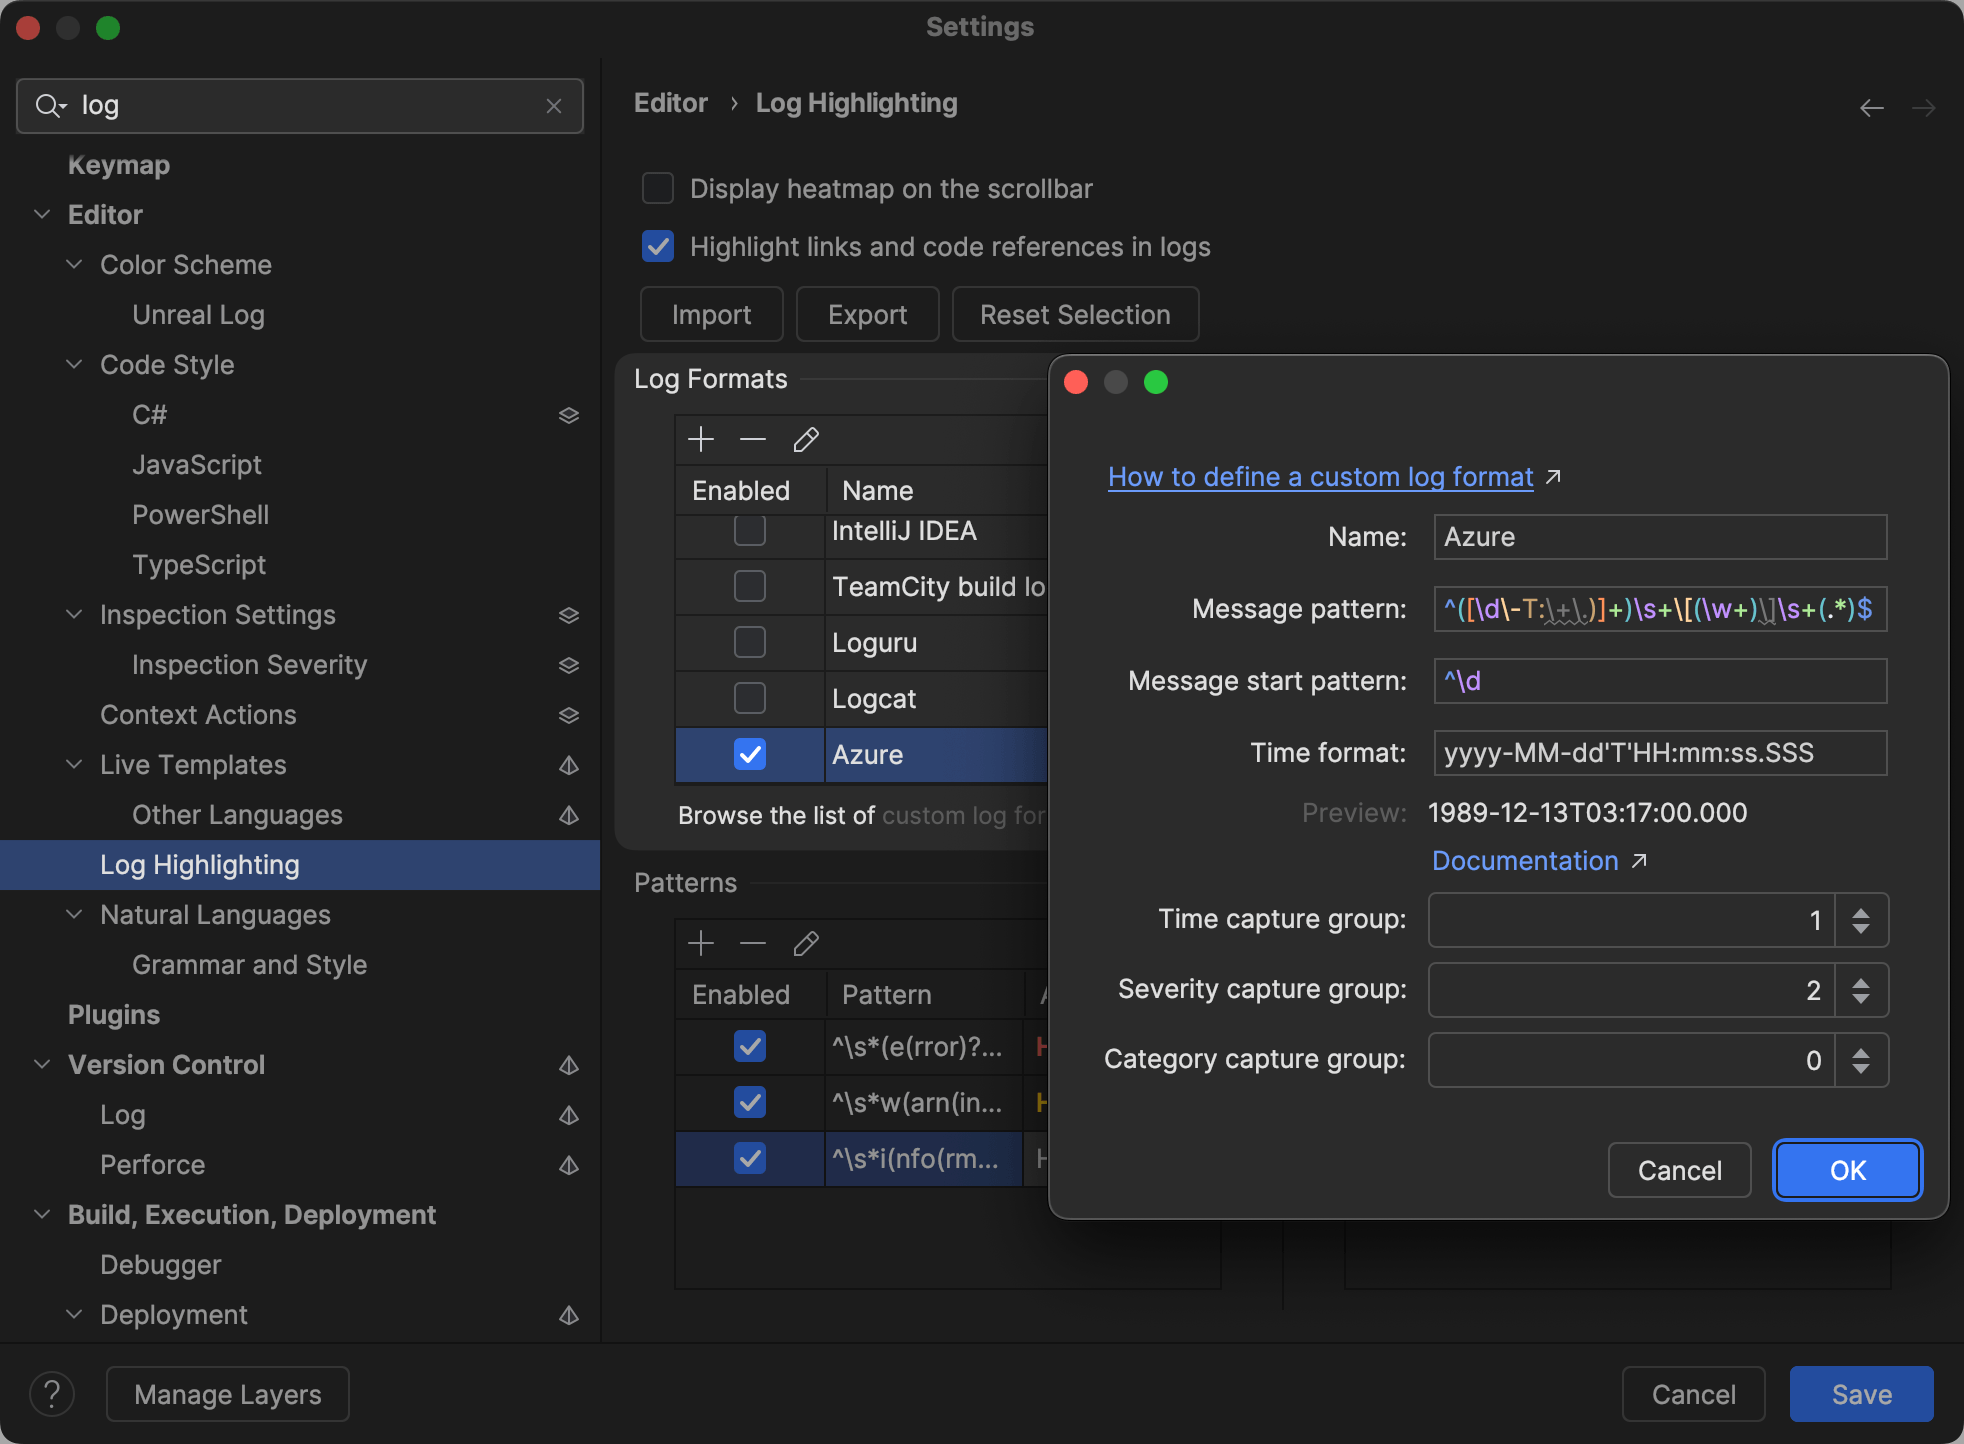This screenshot has width=1964, height=1444.
Task: Add a new pattern with the plus icon
Action: (x=701, y=943)
